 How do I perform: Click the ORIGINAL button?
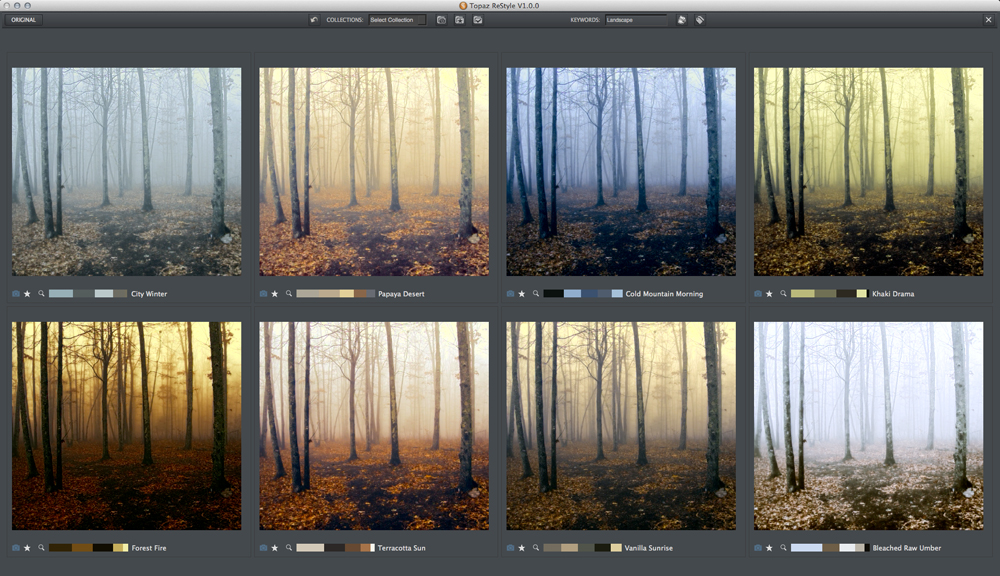tap(24, 20)
